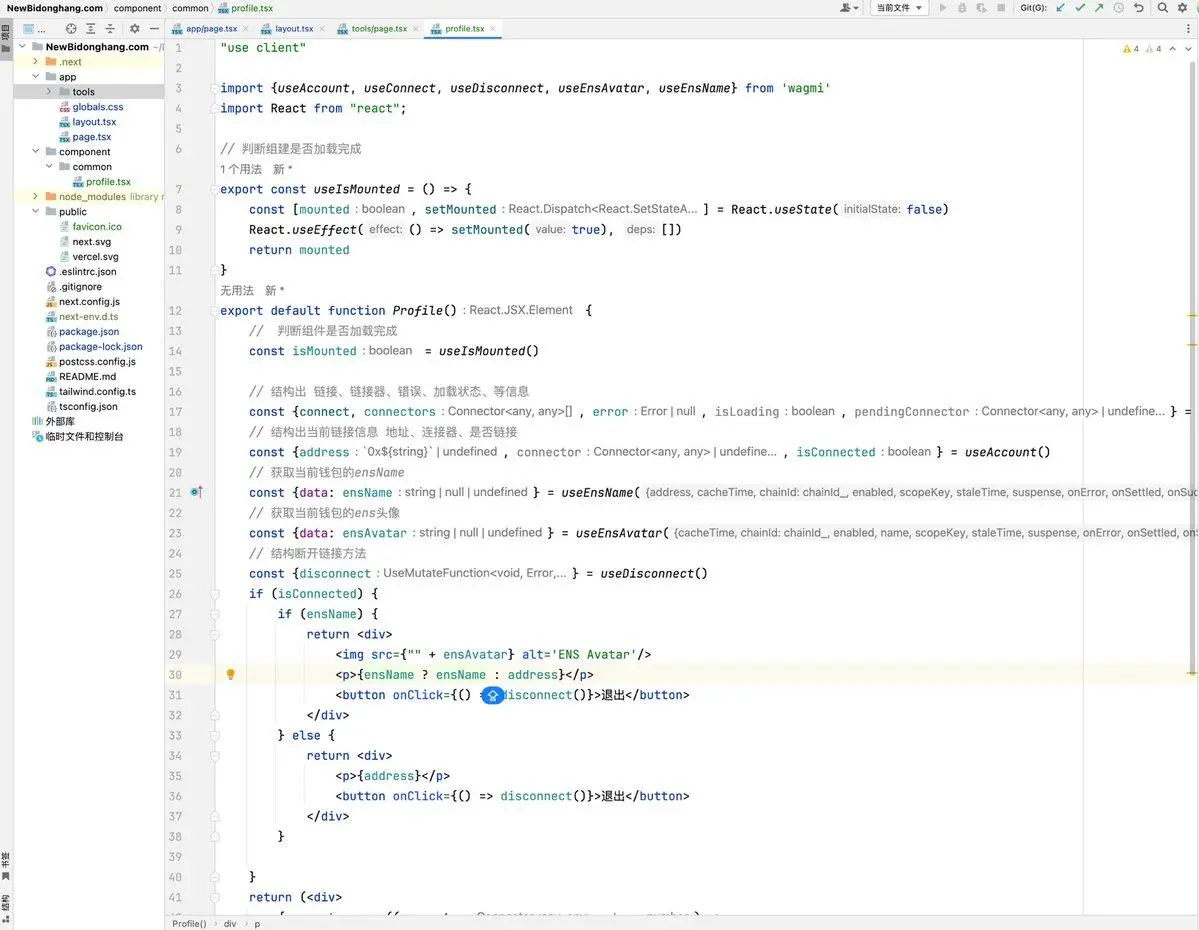Fold code block at line 26 gutter
Screen dimensions: 1199x930
215,593
